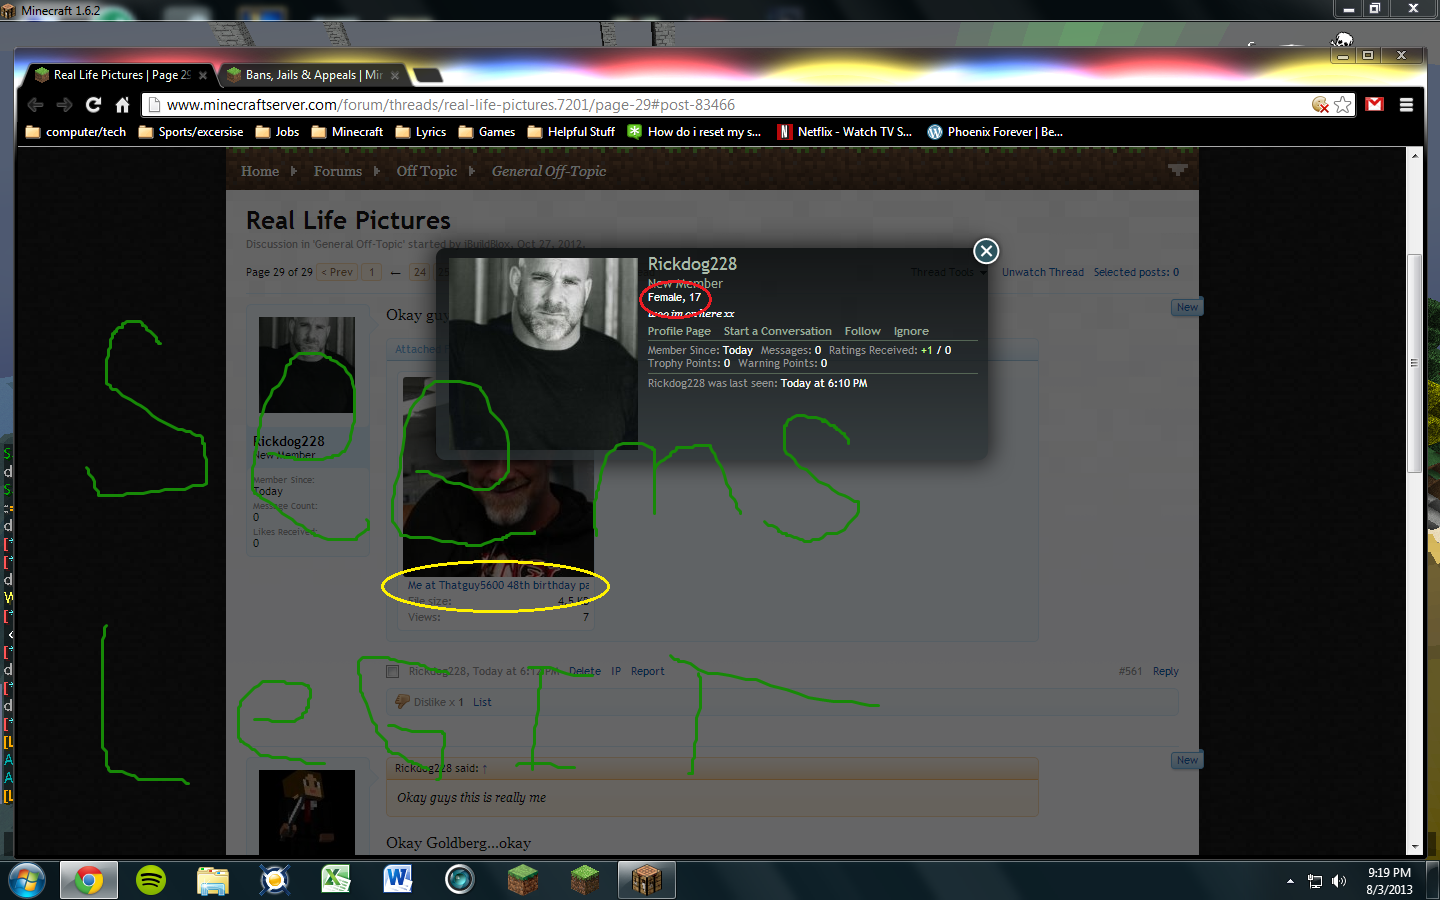Open Windows Start menu
Viewport: 1440px width, 900px height.
pyautogui.click(x=27, y=880)
